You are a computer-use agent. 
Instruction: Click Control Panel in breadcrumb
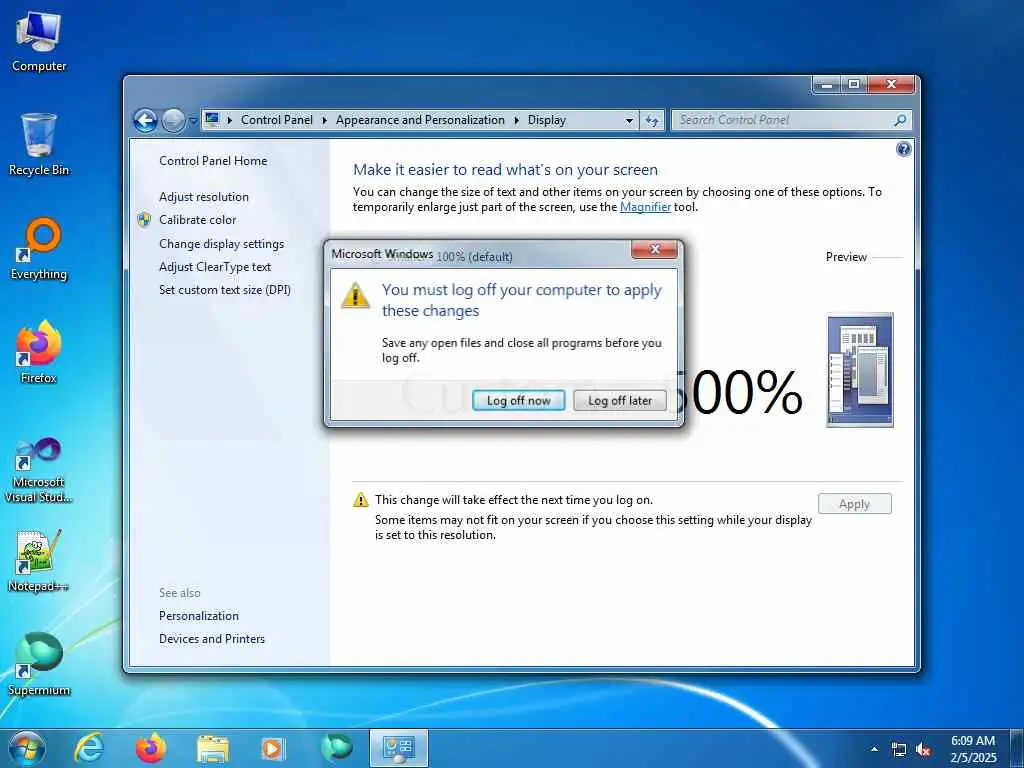coord(277,120)
